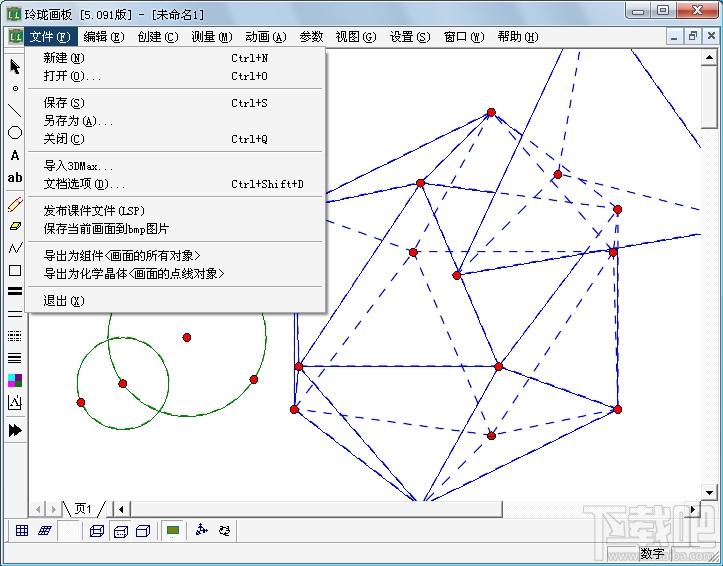Image resolution: width=723 pixels, height=566 pixels.
Task: Click the 3D axes move icon
Action: [201, 530]
